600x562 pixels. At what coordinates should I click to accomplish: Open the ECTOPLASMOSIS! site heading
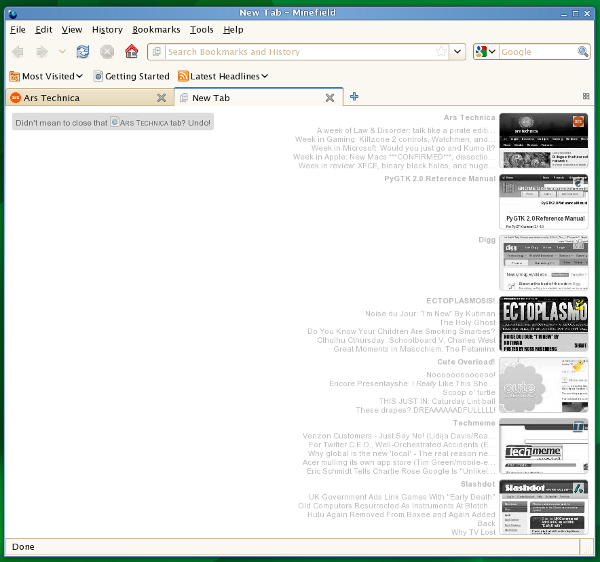coord(461,301)
